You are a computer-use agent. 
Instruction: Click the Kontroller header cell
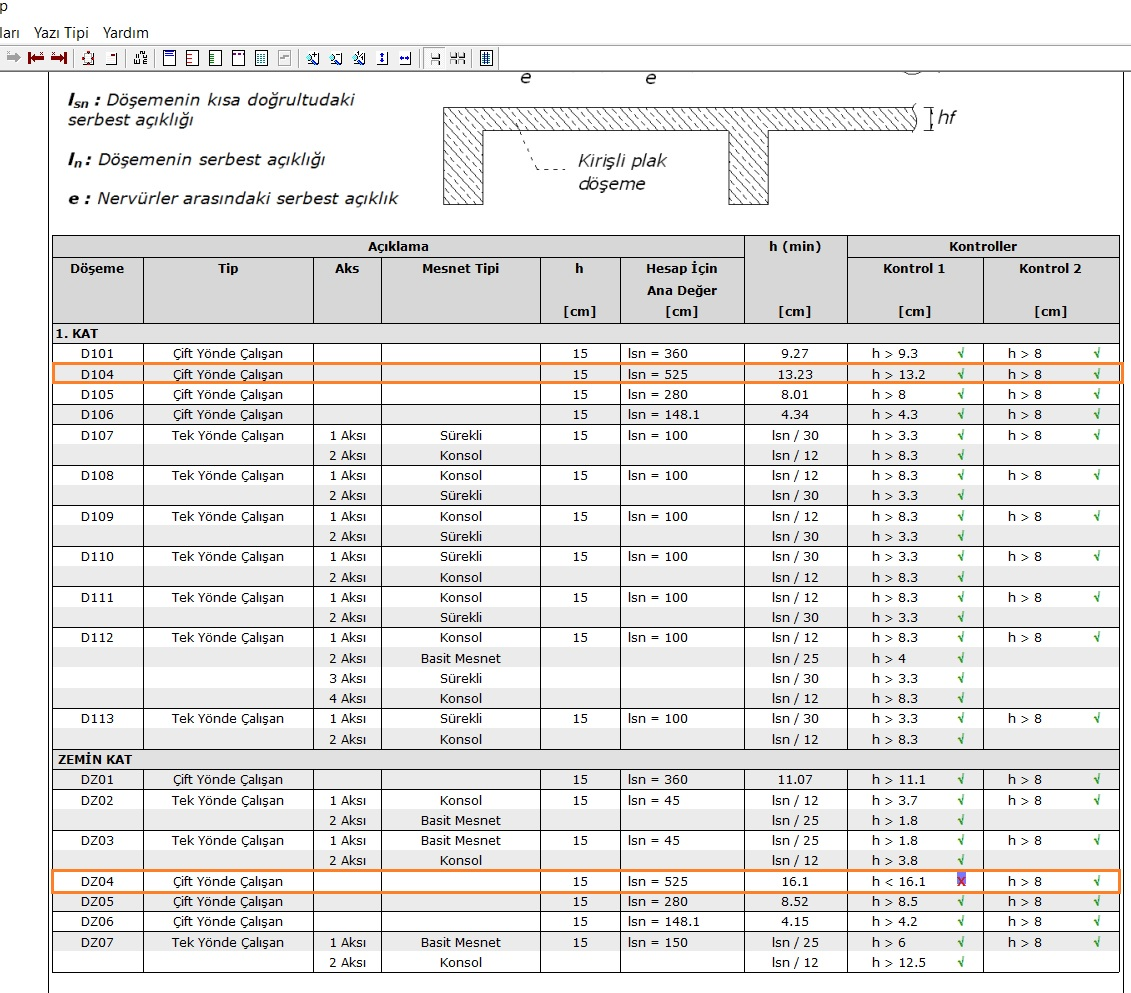pos(983,247)
